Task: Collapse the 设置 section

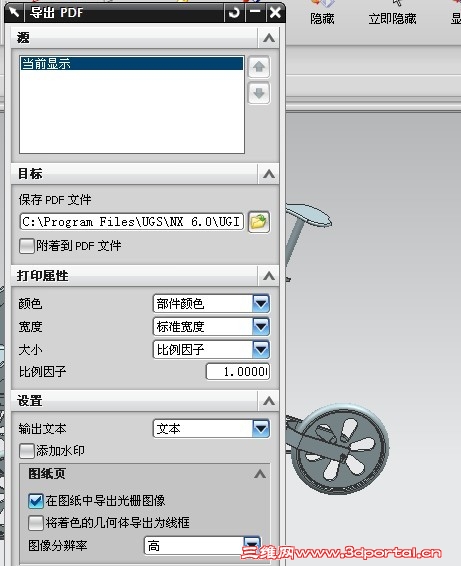Action: [269, 401]
